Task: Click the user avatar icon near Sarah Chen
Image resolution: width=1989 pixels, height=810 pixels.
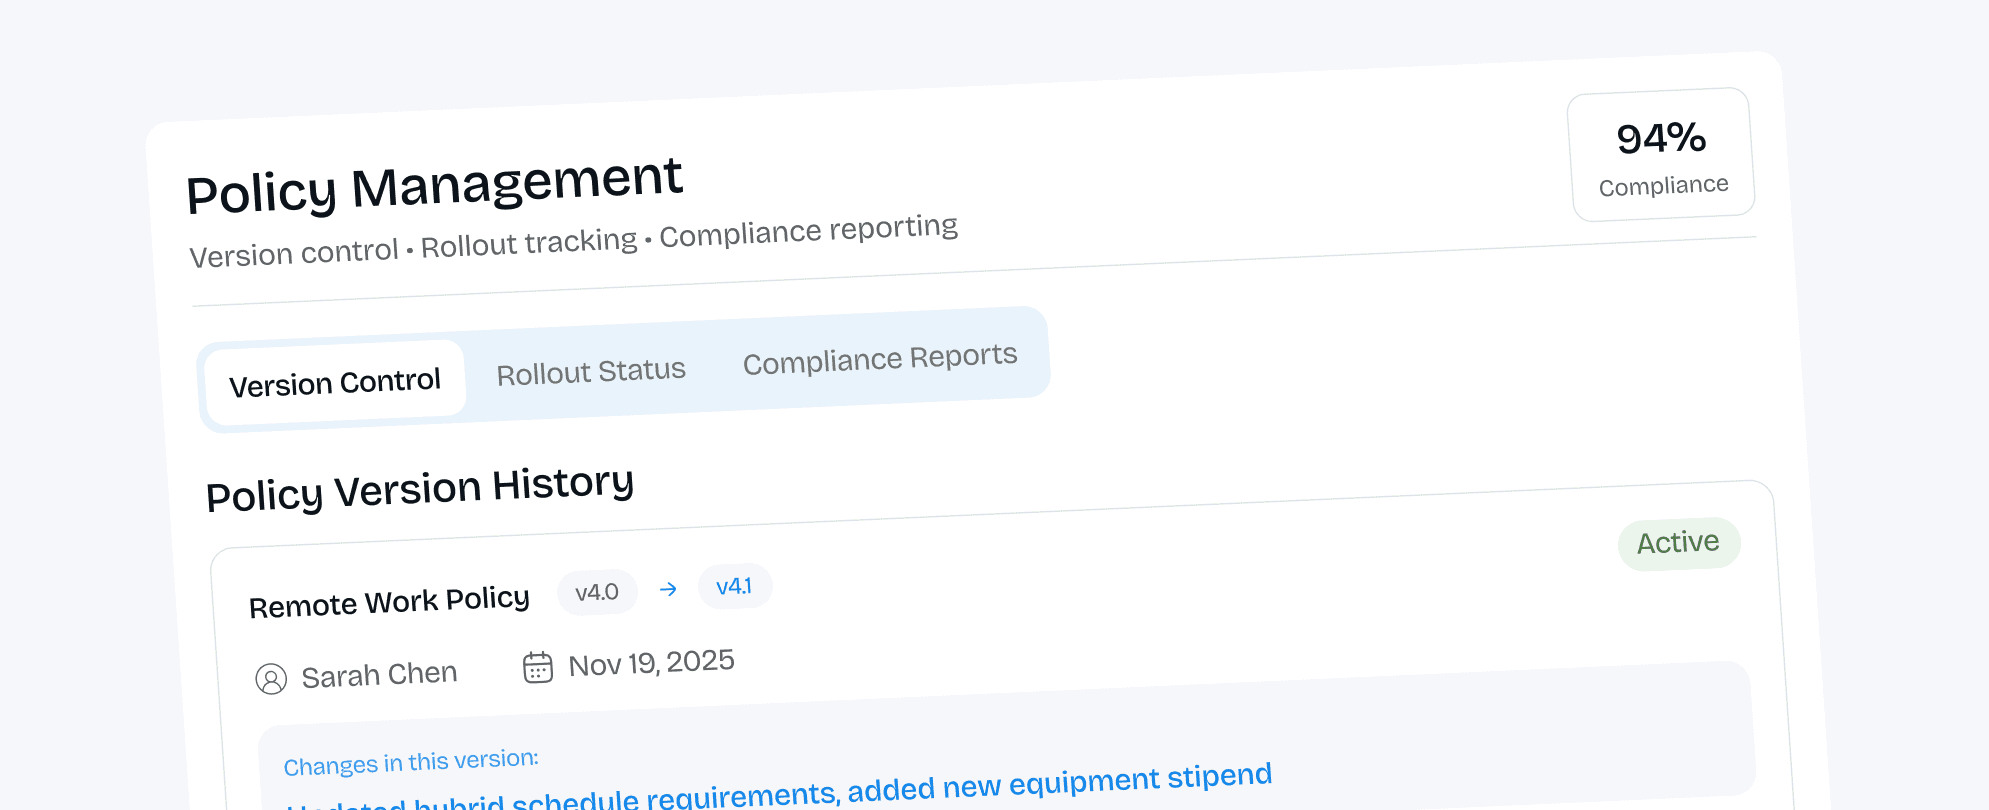Action: point(271,679)
